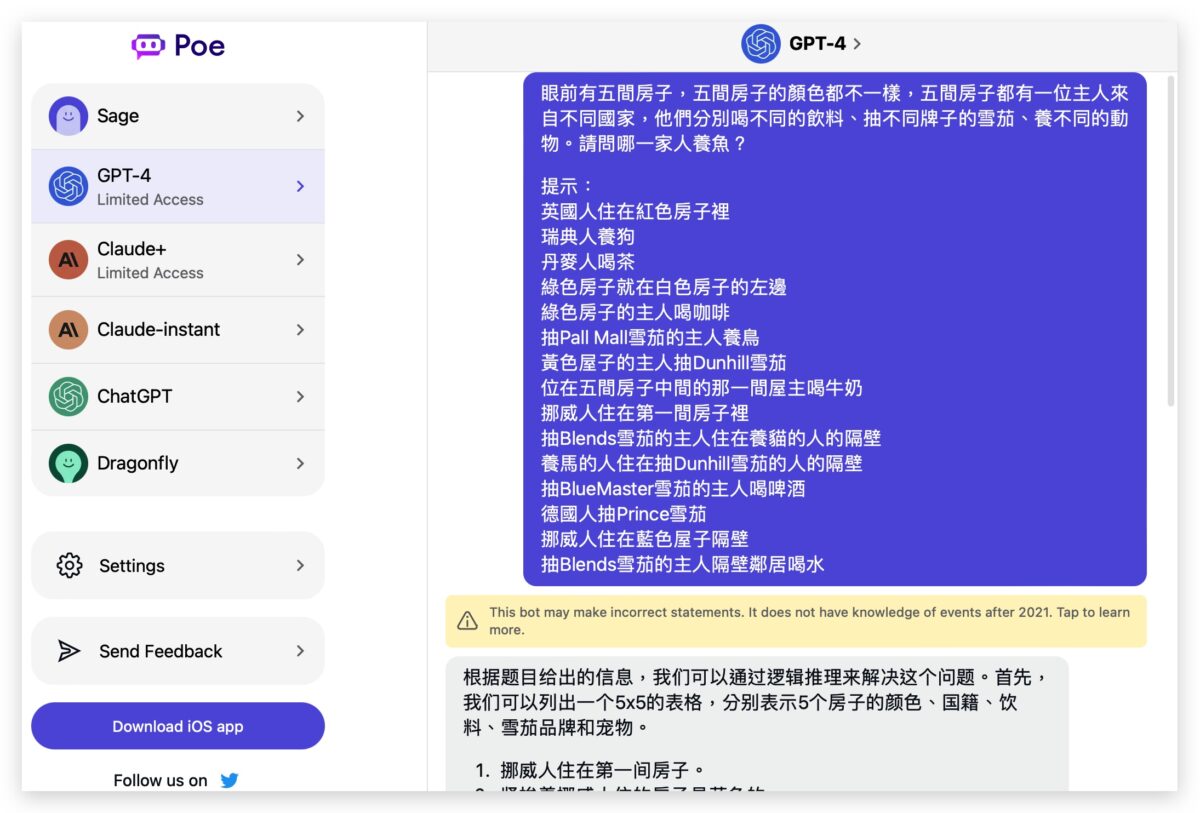The height and width of the screenshot is (813, 1200).
Task: Open the Send Feedback row chevron
Action: pos(300,652)
